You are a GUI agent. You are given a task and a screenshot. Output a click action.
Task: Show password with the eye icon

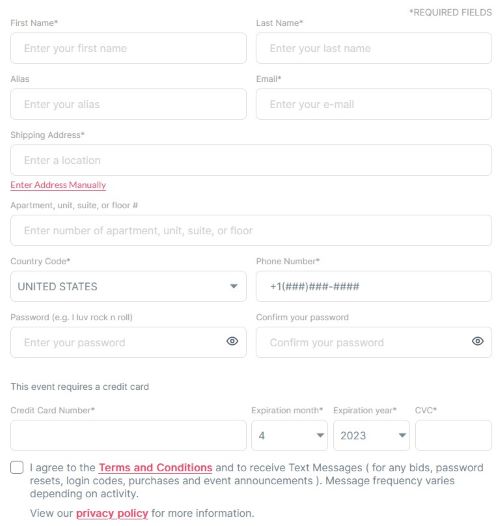232,341
